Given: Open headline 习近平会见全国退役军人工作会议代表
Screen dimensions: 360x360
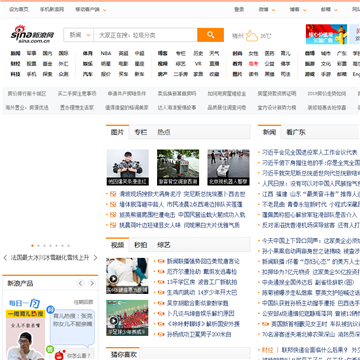Looking at the screenshot, I should 310,152.
